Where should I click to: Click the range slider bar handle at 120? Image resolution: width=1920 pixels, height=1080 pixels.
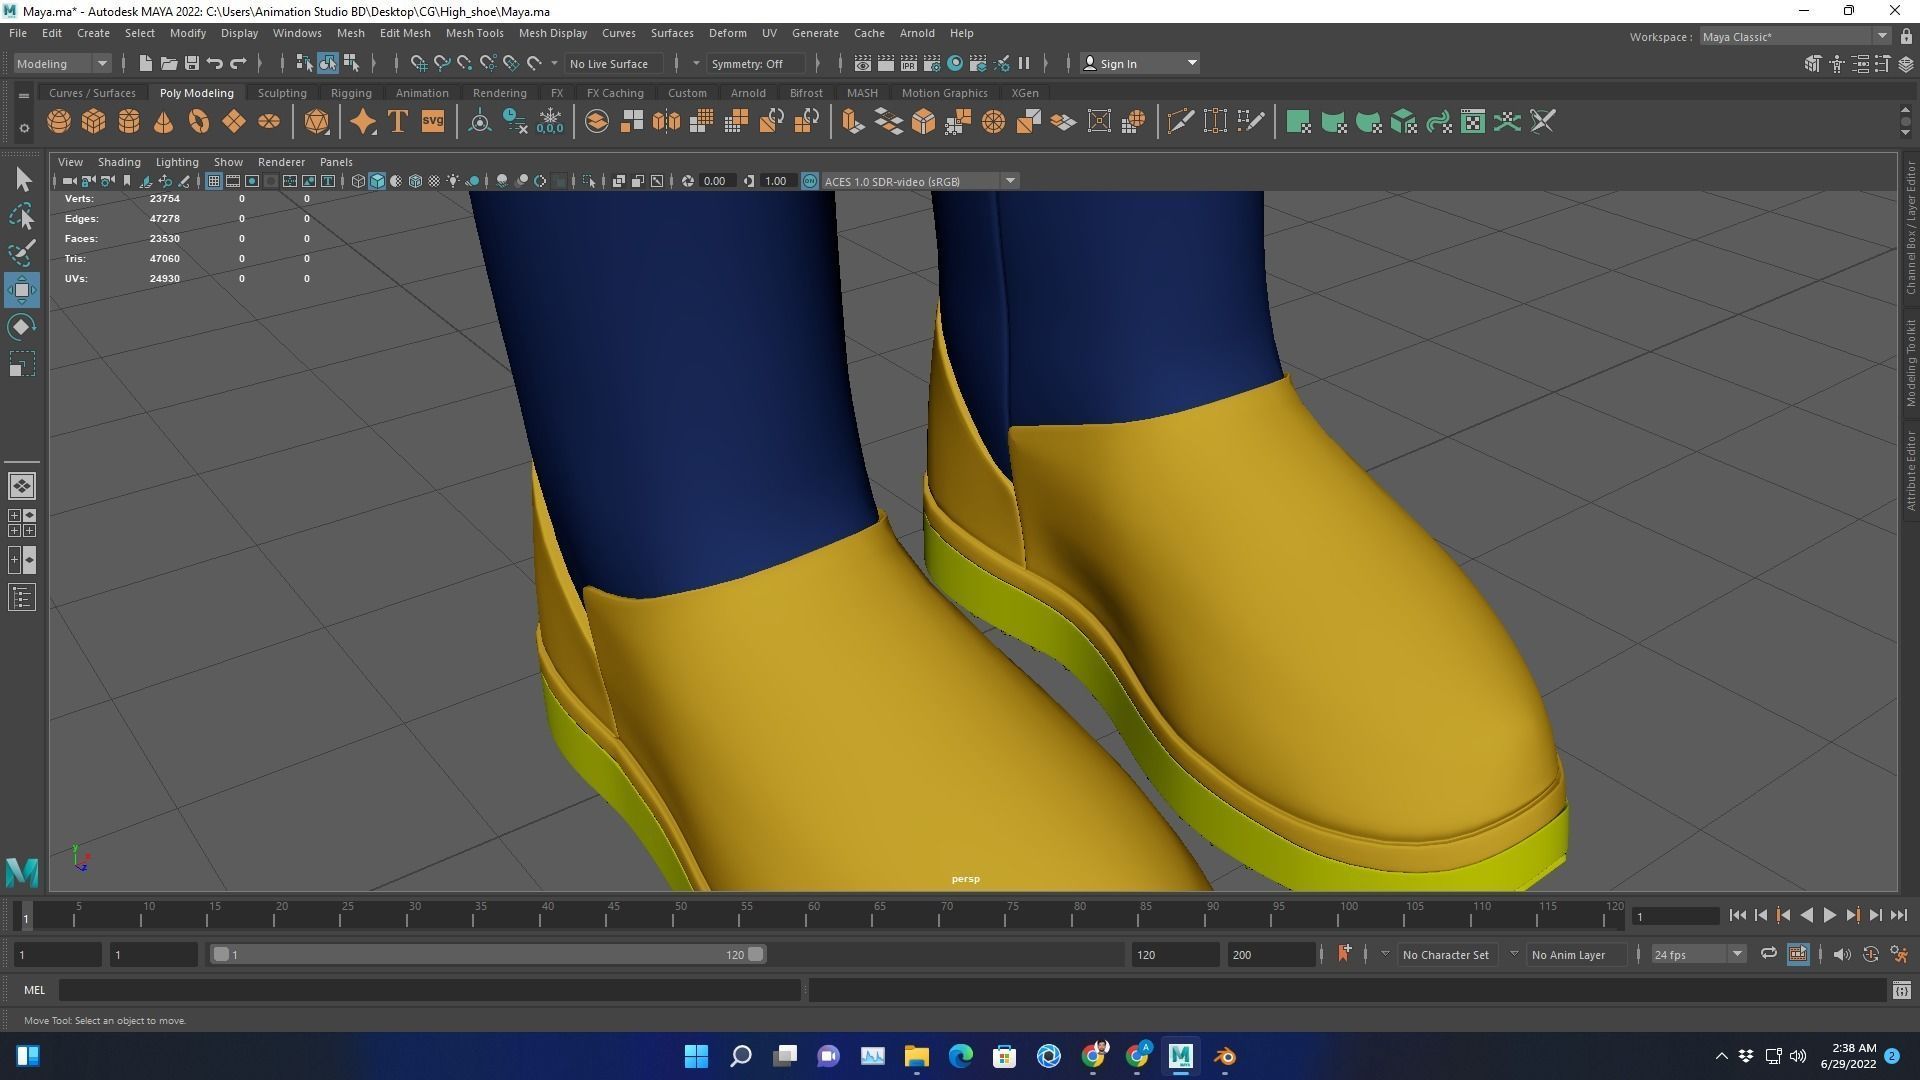coord(756,954)
